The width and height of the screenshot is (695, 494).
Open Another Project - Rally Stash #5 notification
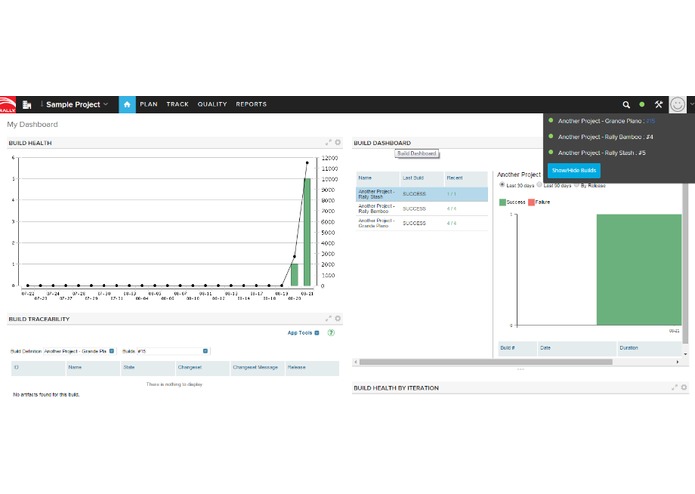(601, 153)
